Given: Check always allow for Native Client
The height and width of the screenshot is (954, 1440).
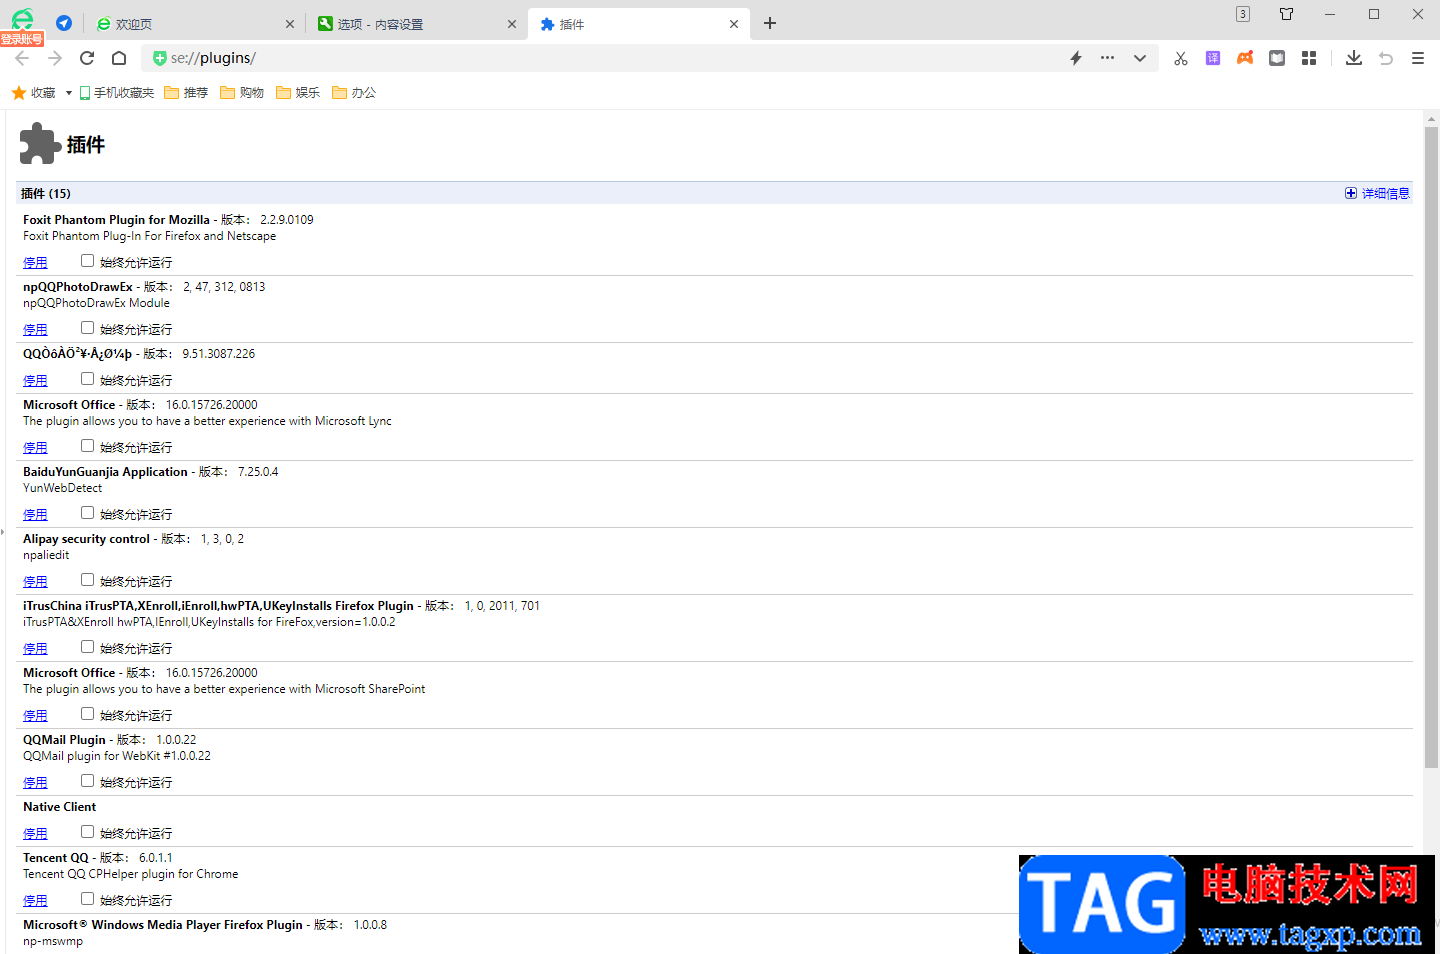Looking at the screenshot, I should (x=87, y=832).
